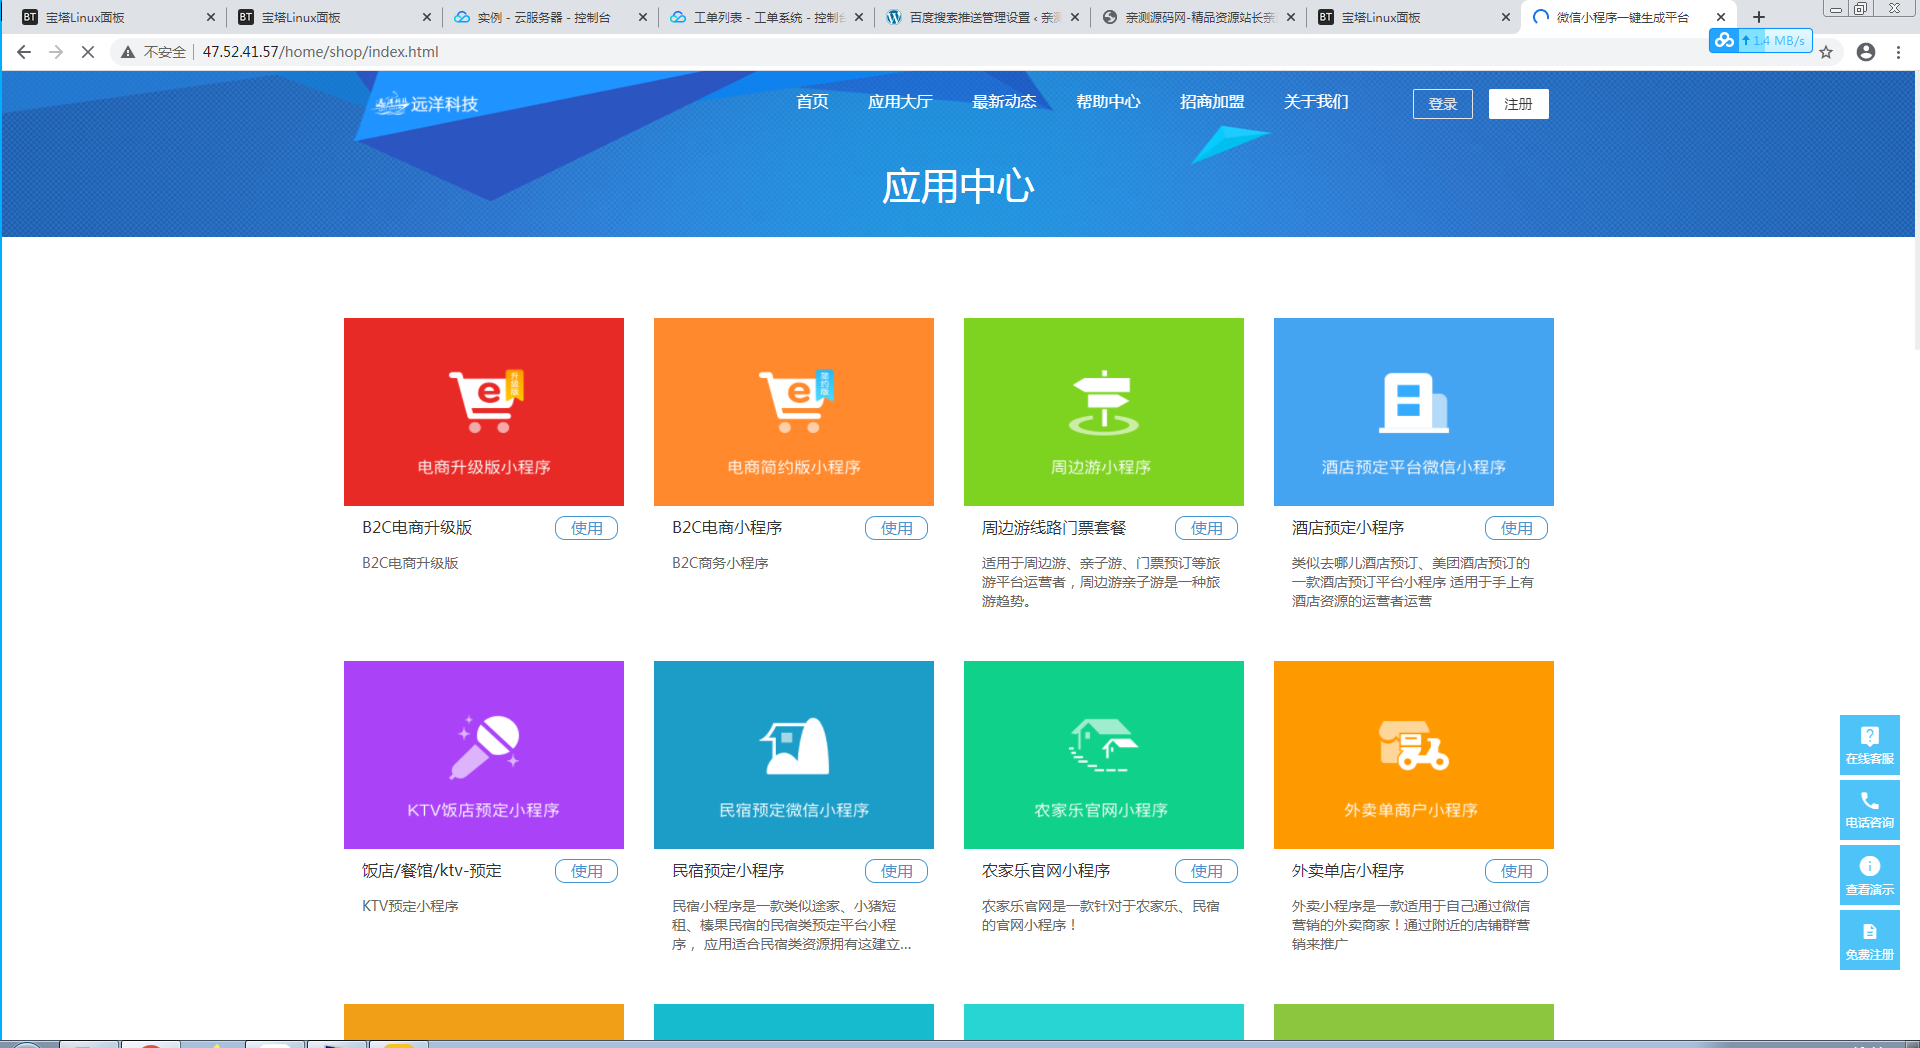Open the KTV饭店预定小程序 purple card

tap(484, 755)
